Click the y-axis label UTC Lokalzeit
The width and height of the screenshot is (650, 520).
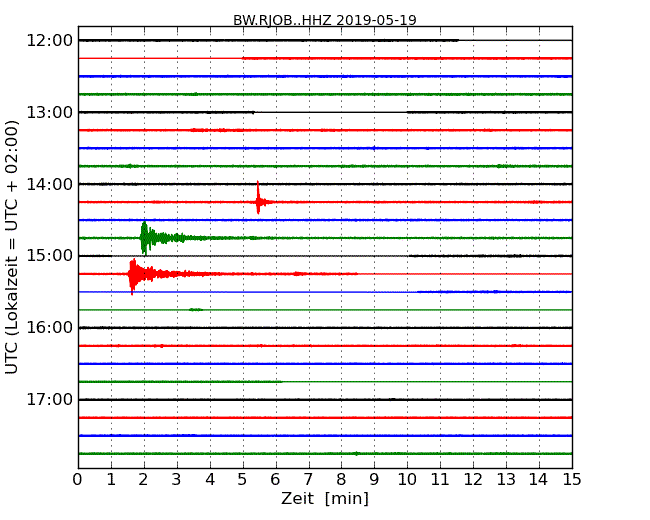(12, 248)
